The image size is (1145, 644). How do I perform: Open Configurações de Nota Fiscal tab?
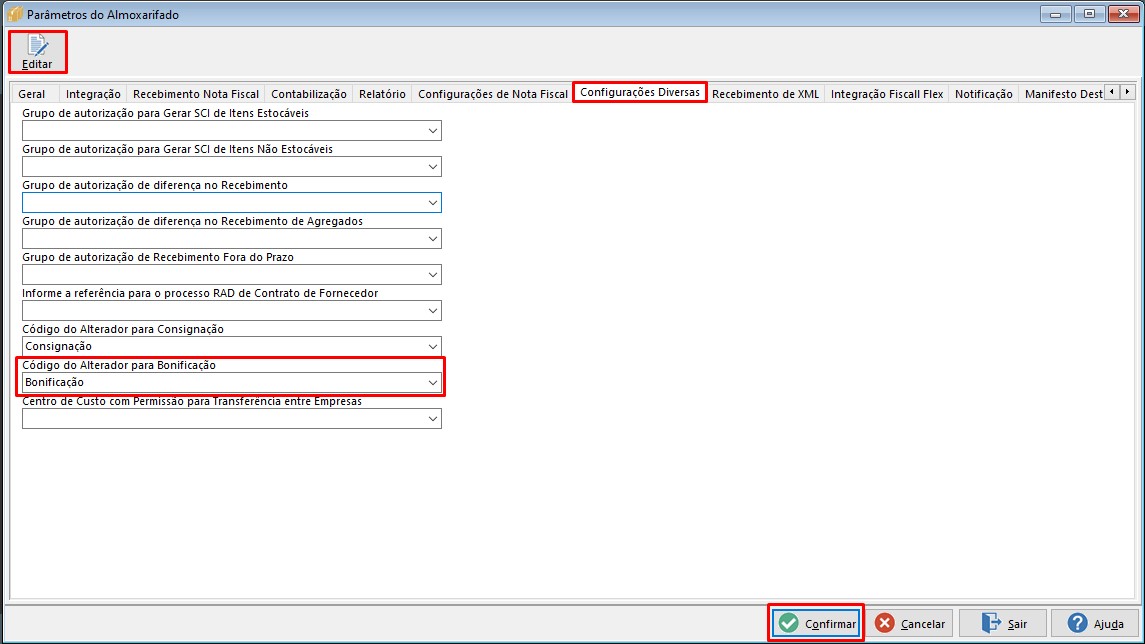(x=492, y=93)
